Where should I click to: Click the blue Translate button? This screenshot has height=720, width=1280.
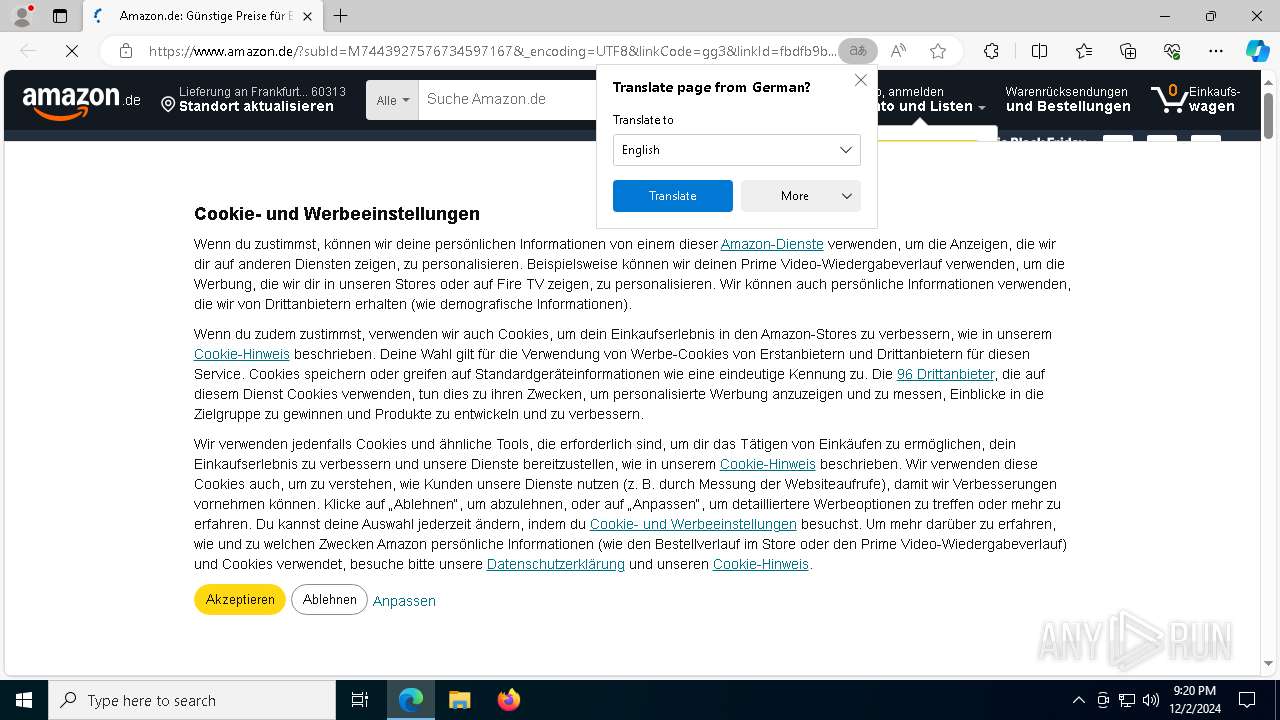[672, 196]
